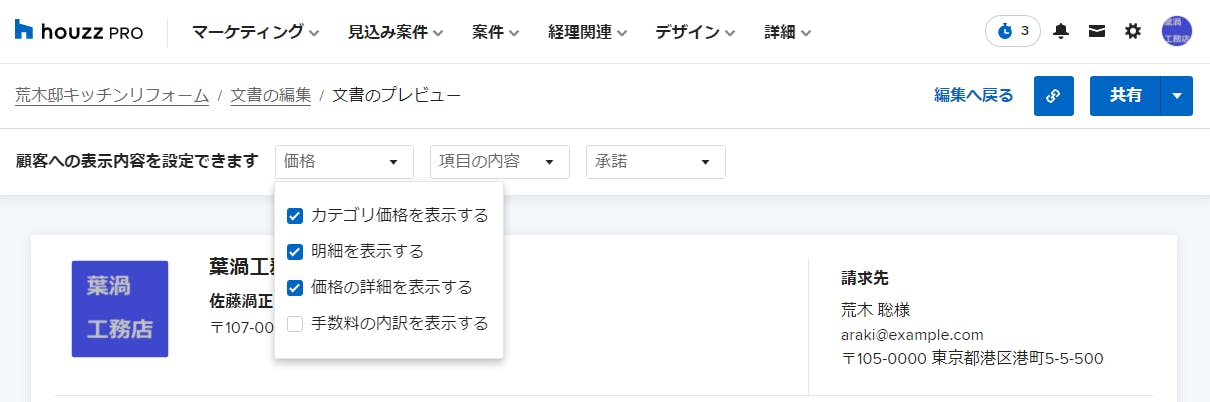
Task: Click the 編集へ戻る link
Action: click(x=974, y=96)
